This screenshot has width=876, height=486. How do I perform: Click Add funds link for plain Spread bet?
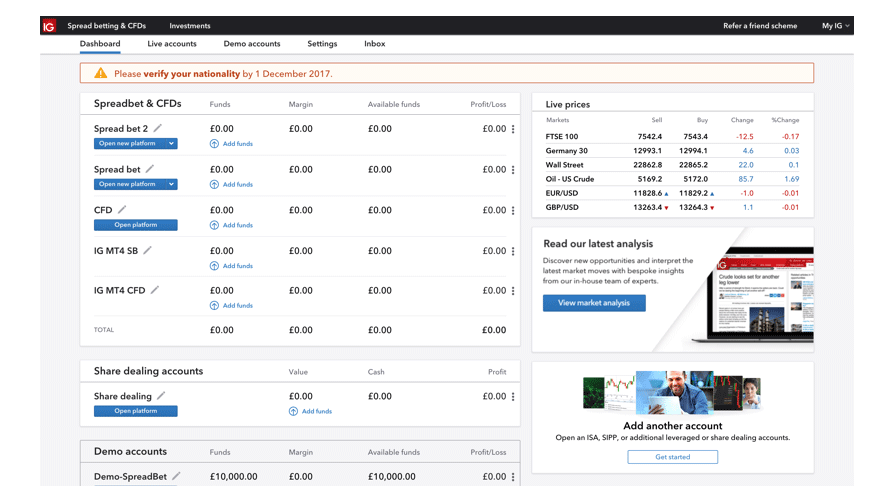237,184
